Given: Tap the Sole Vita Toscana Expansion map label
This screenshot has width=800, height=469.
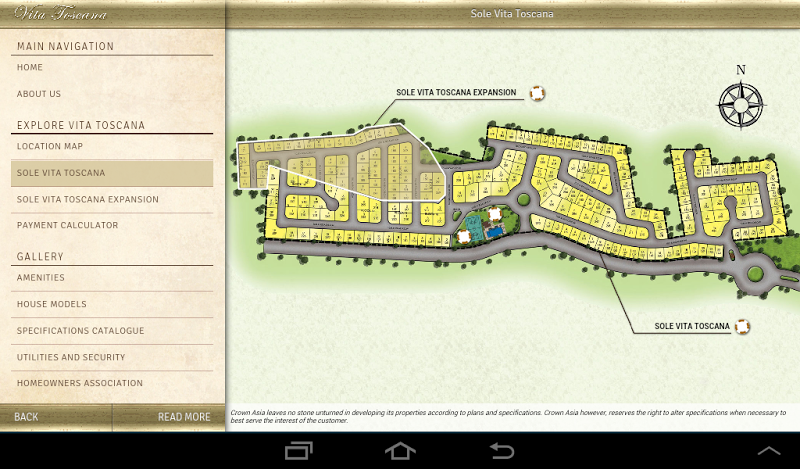Looking at the screenshot, I should 456,92.
